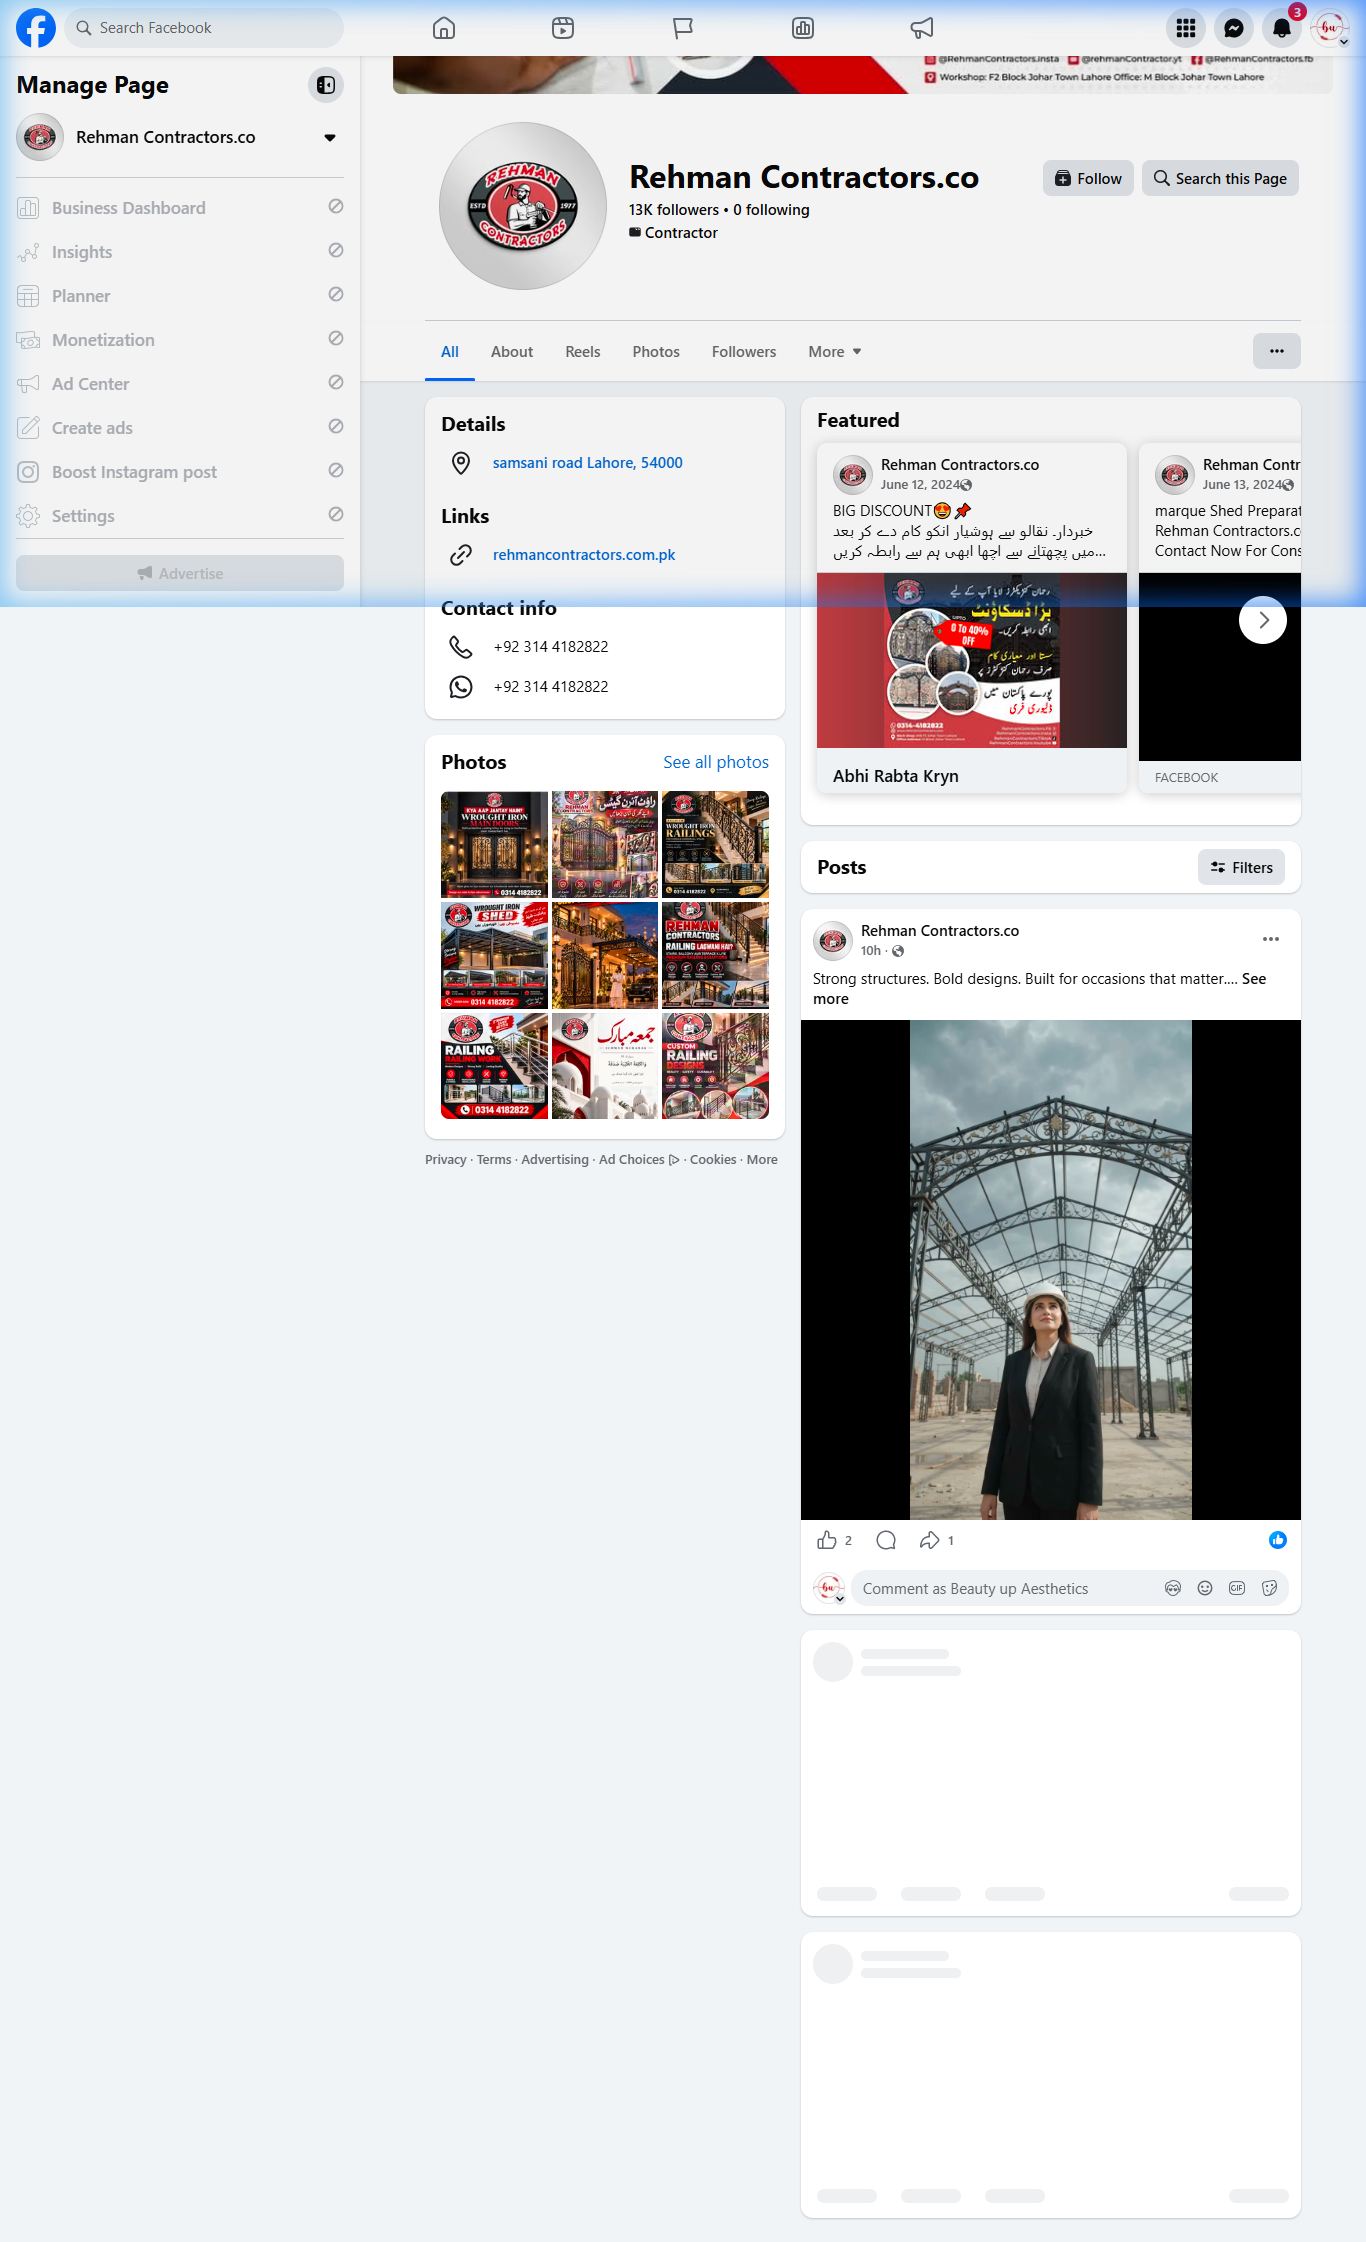Open the custom railing designs photo
Viewport: 1366px width, 2242px height.
(x=716, y=1066)
